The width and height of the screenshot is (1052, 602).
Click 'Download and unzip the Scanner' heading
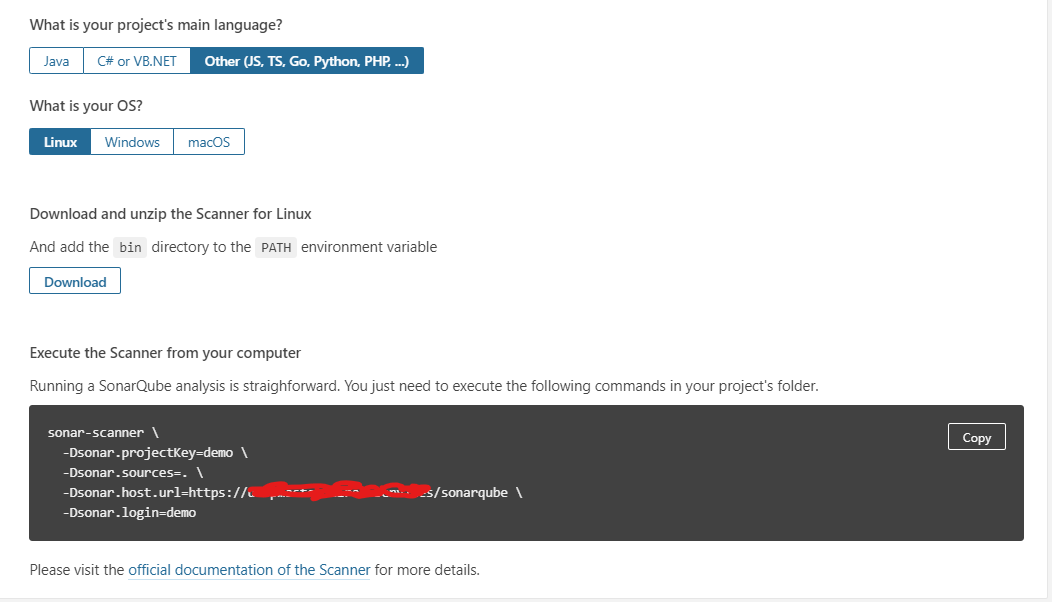click(x=170, y=213)
